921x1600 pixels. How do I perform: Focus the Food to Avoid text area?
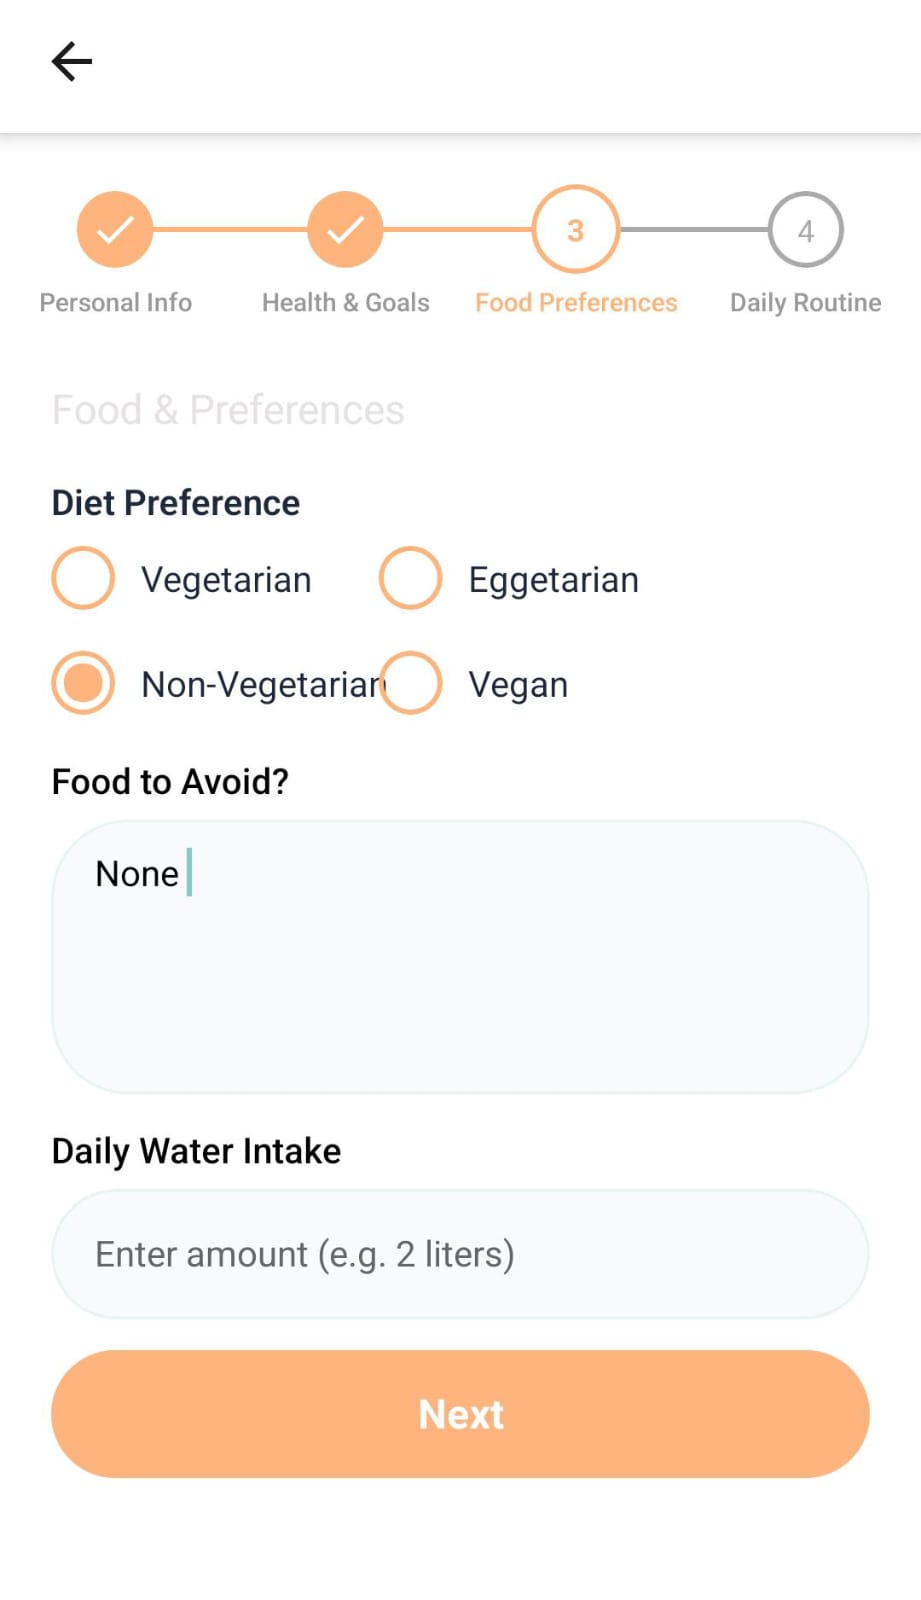click(x=460, y=956)
